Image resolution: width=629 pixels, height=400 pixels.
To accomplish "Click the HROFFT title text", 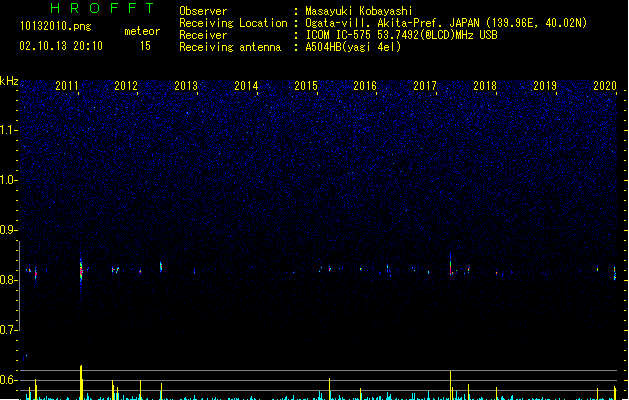I will click(102, 8).
